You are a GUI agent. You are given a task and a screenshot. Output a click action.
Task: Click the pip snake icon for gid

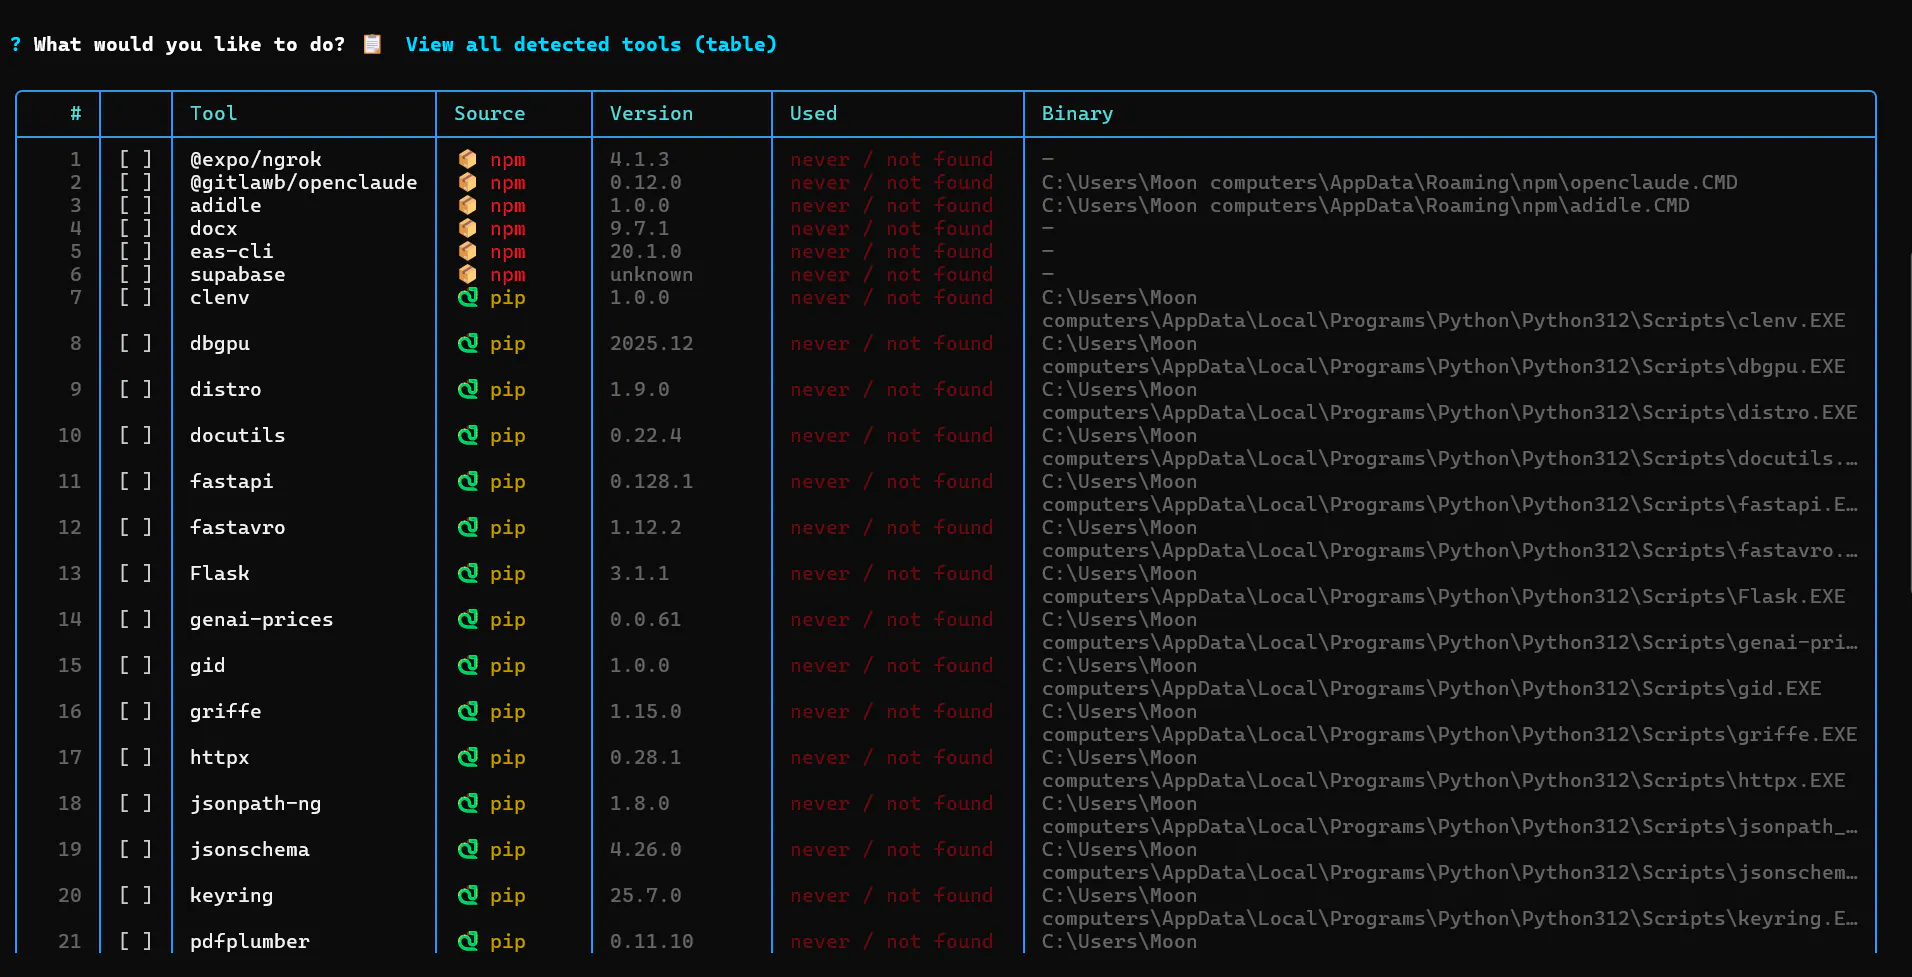(x=467, y=665)
